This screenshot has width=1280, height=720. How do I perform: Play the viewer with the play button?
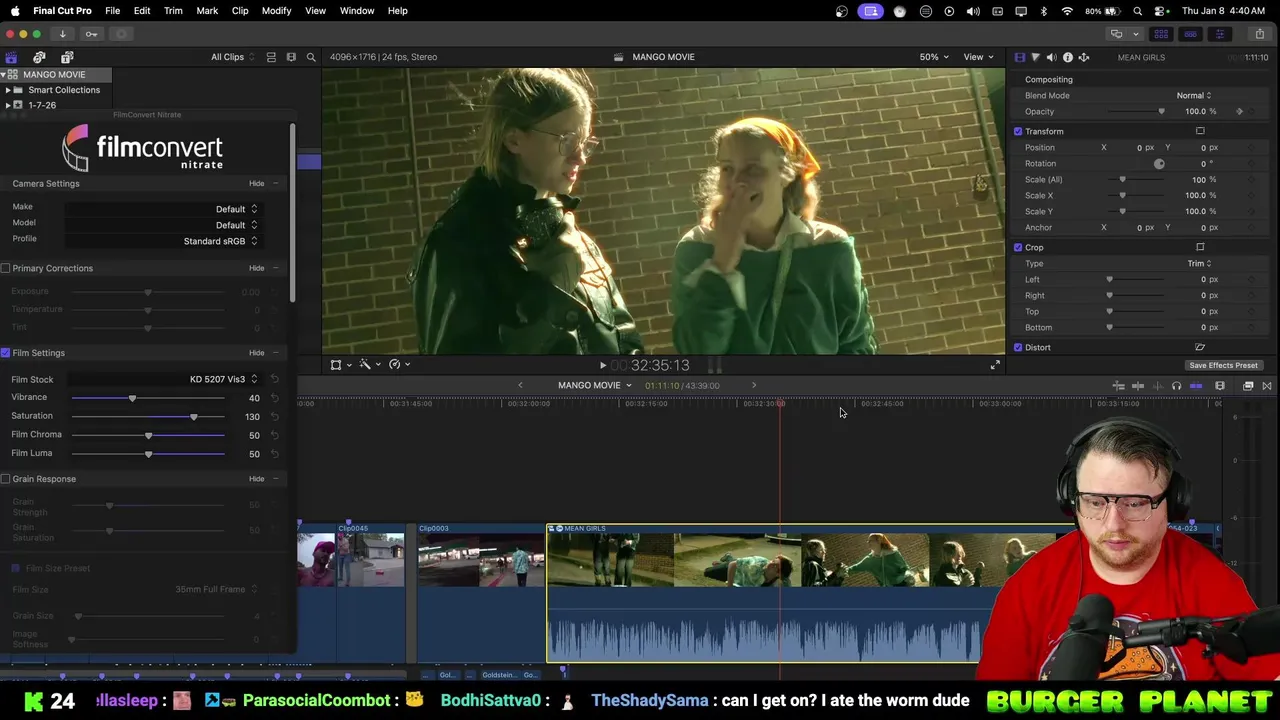click(602, 365)
